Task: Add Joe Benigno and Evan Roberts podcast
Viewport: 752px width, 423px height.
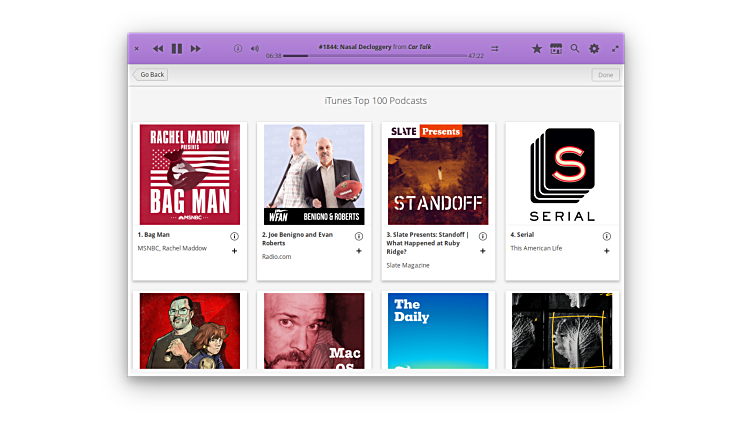Action: coord(358,251)
